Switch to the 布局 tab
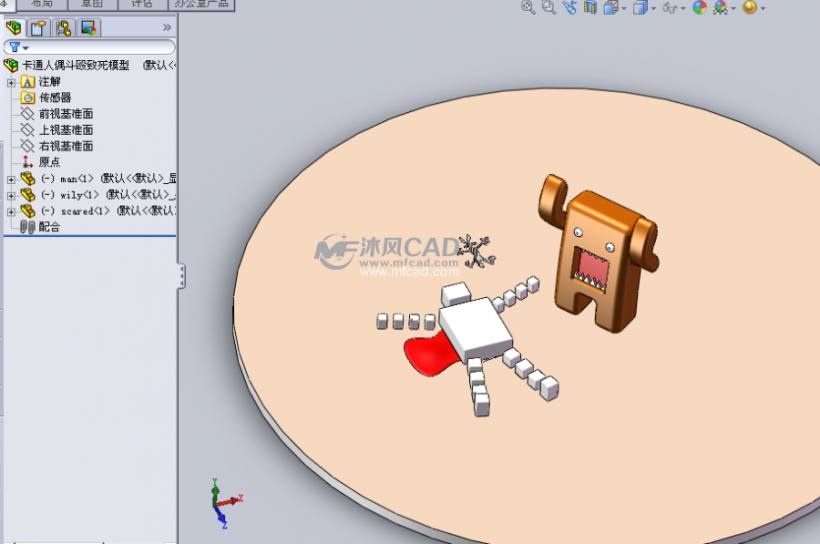This screenshot has height=544, width=820. [42, 4]
